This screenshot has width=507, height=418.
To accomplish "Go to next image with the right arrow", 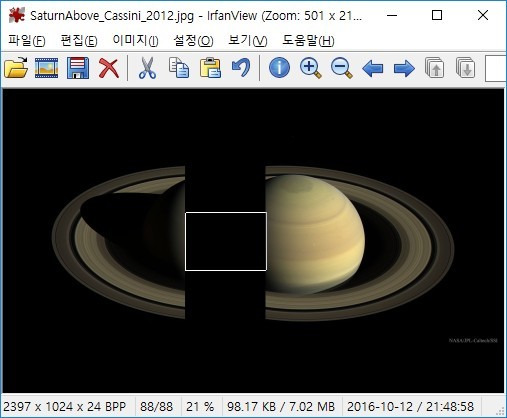I will coord(404,69).
